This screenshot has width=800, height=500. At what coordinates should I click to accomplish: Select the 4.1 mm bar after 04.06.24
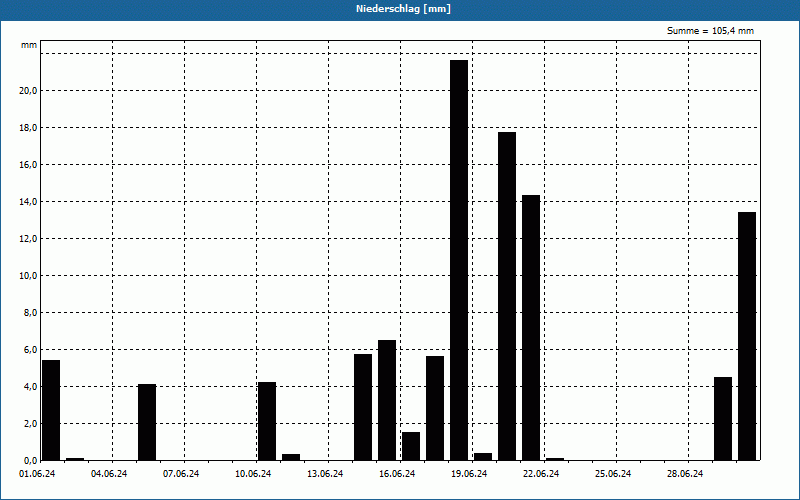(x=147, y=422)
